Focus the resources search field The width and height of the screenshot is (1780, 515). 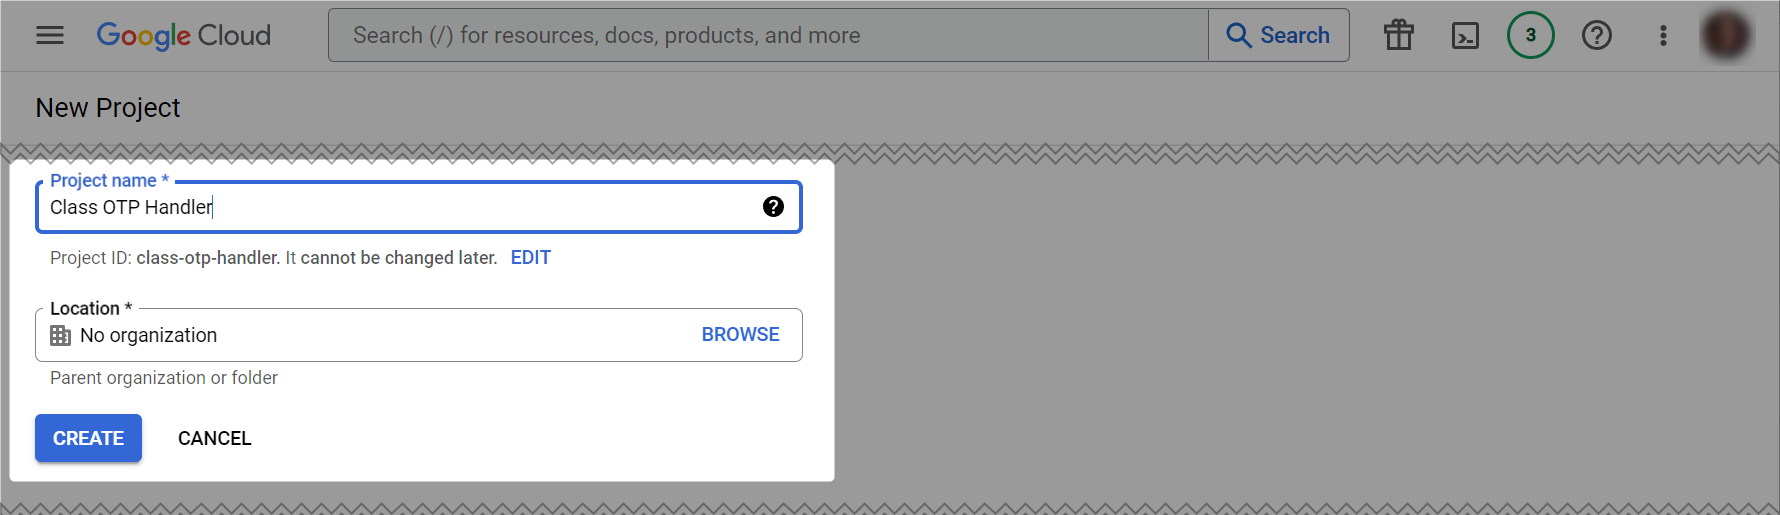768,35
